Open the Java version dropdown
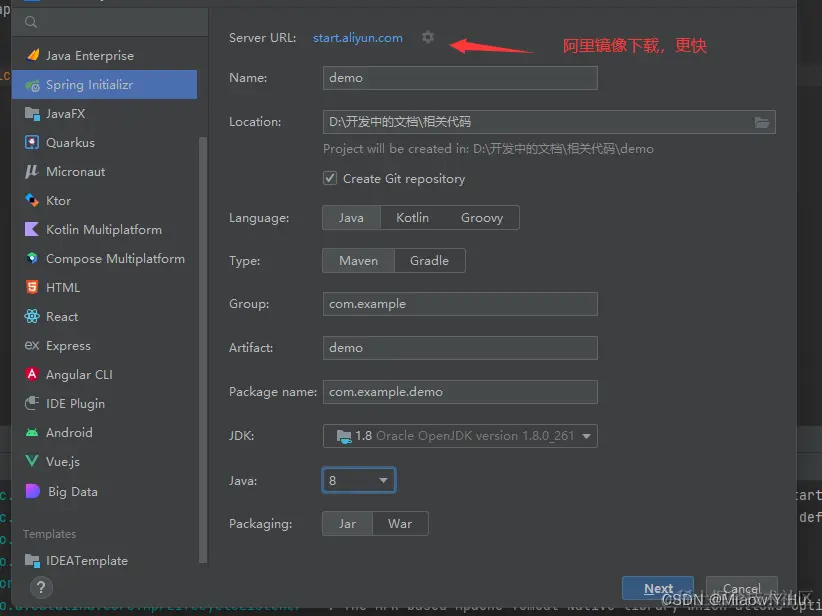822x616 pixels. (x=359, y=480)
